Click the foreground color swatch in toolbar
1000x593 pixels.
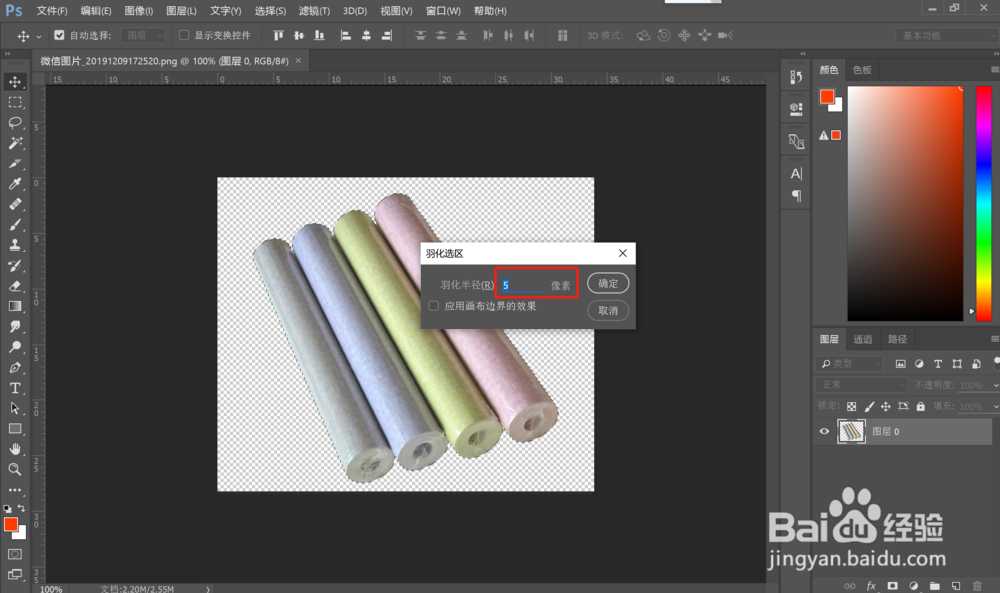coord(11,525)
